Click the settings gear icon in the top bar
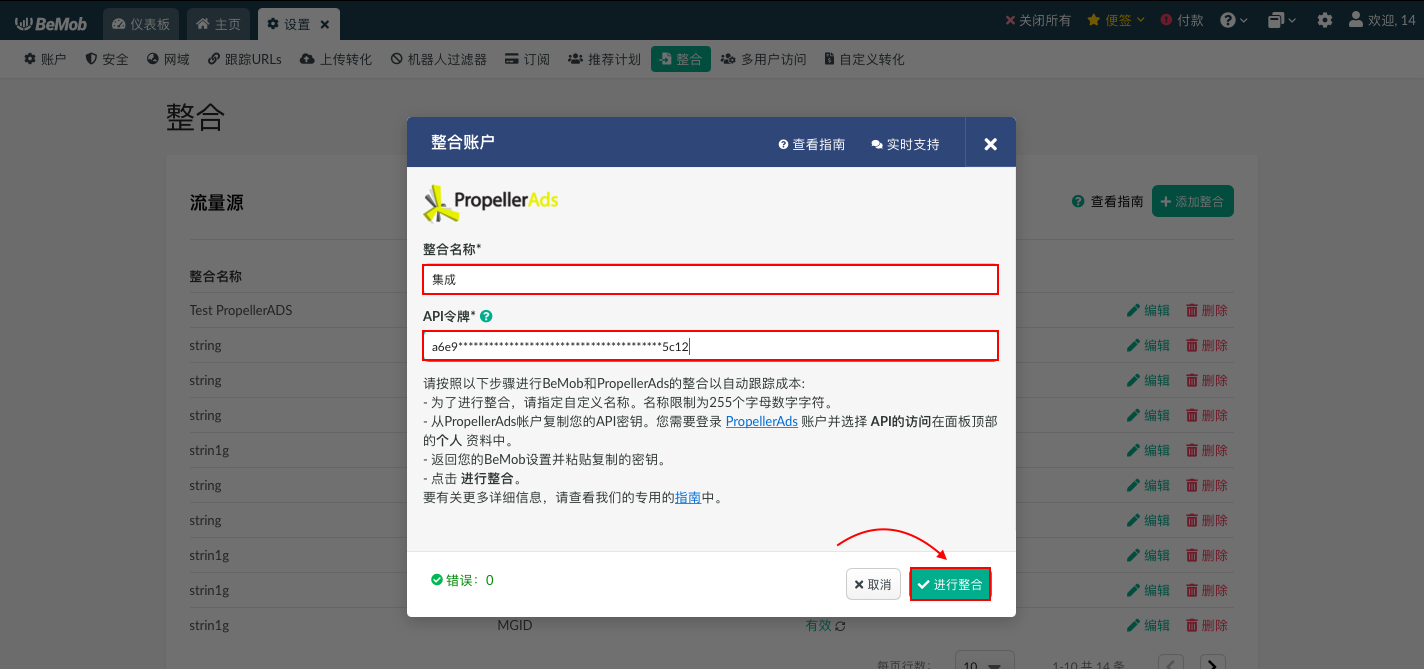Image resolution: width=1424 pixels, height=669 pixels. pyautogui.click(x=1325, y=19)
